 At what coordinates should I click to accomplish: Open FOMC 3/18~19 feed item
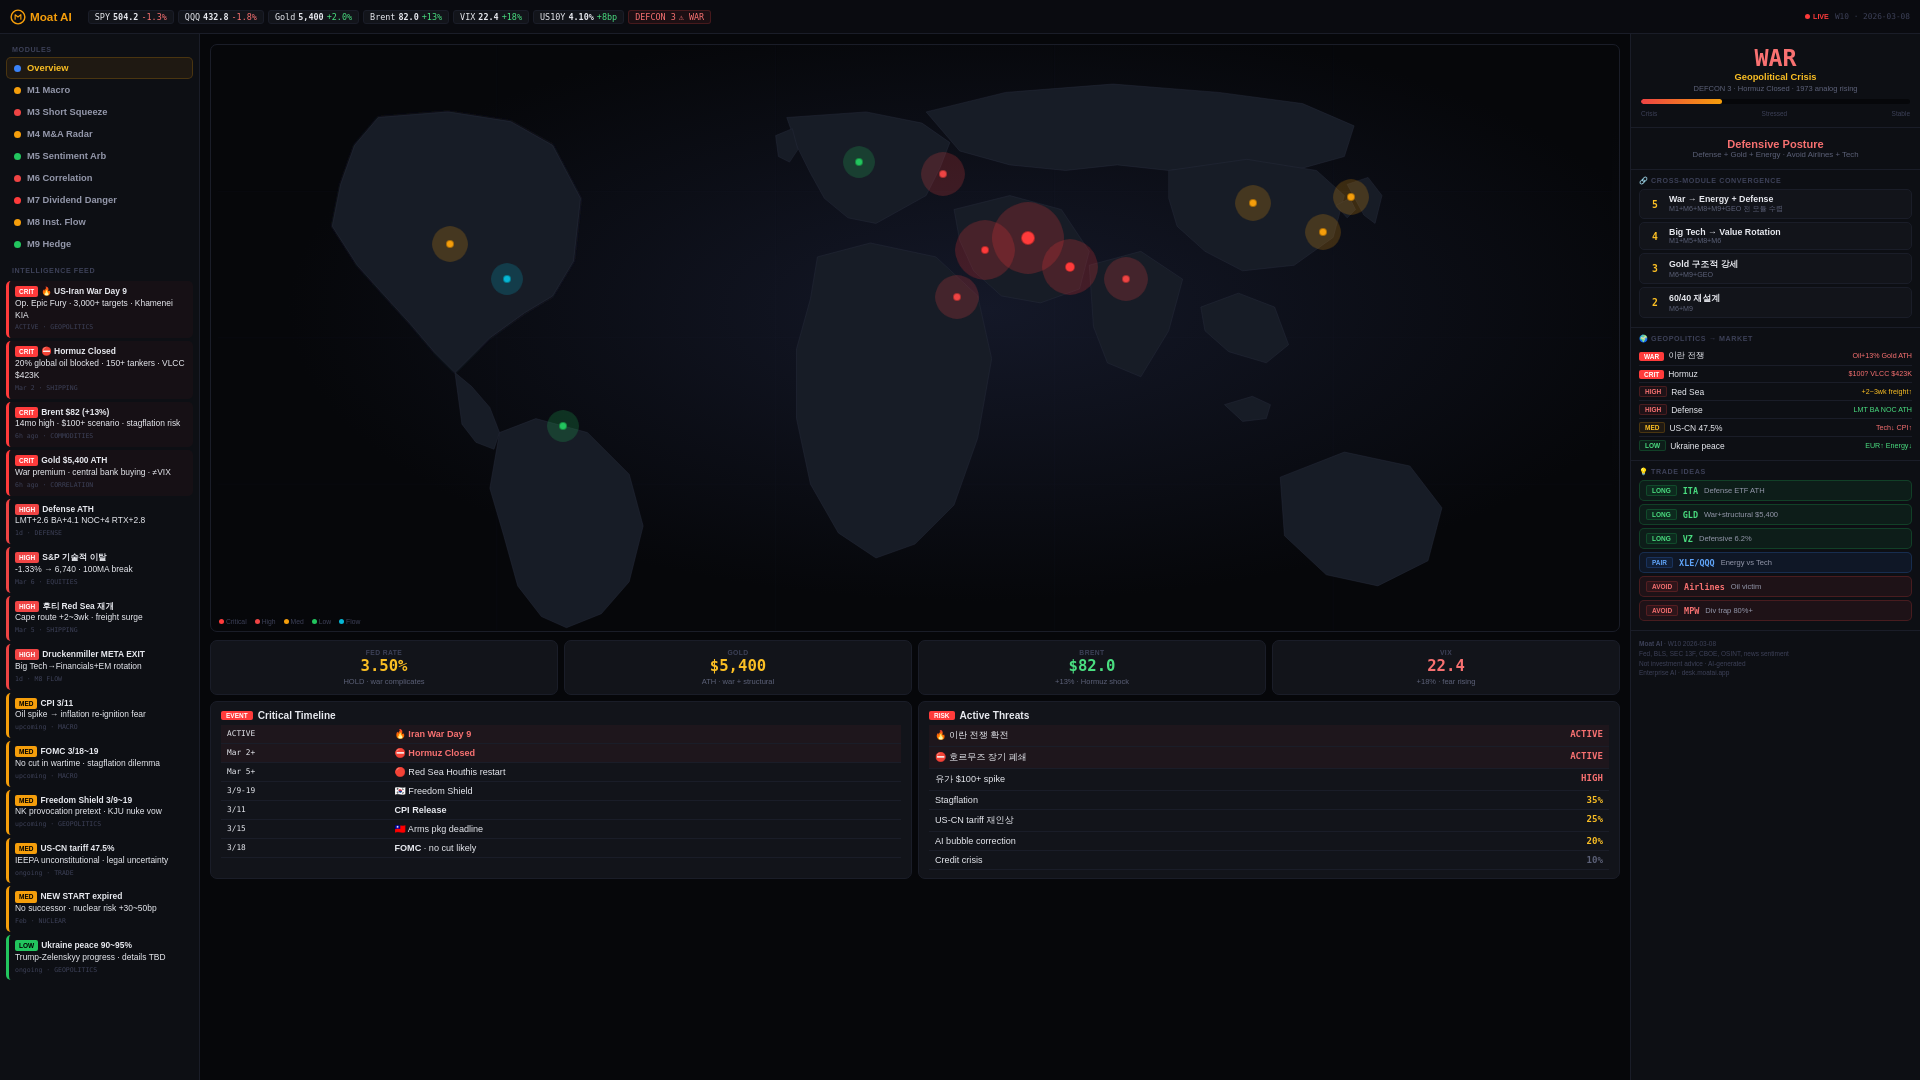100,764
